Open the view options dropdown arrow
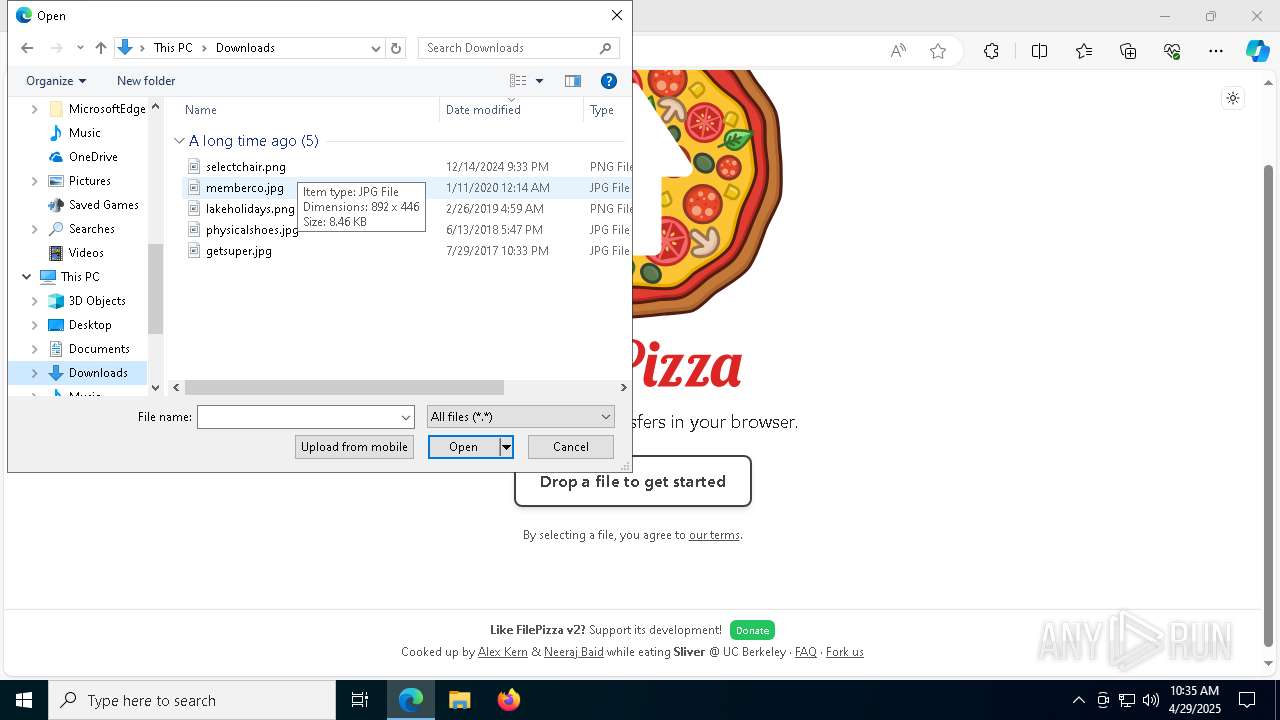The width and height of the screenshot is (1280, 720). pos(540,81)
